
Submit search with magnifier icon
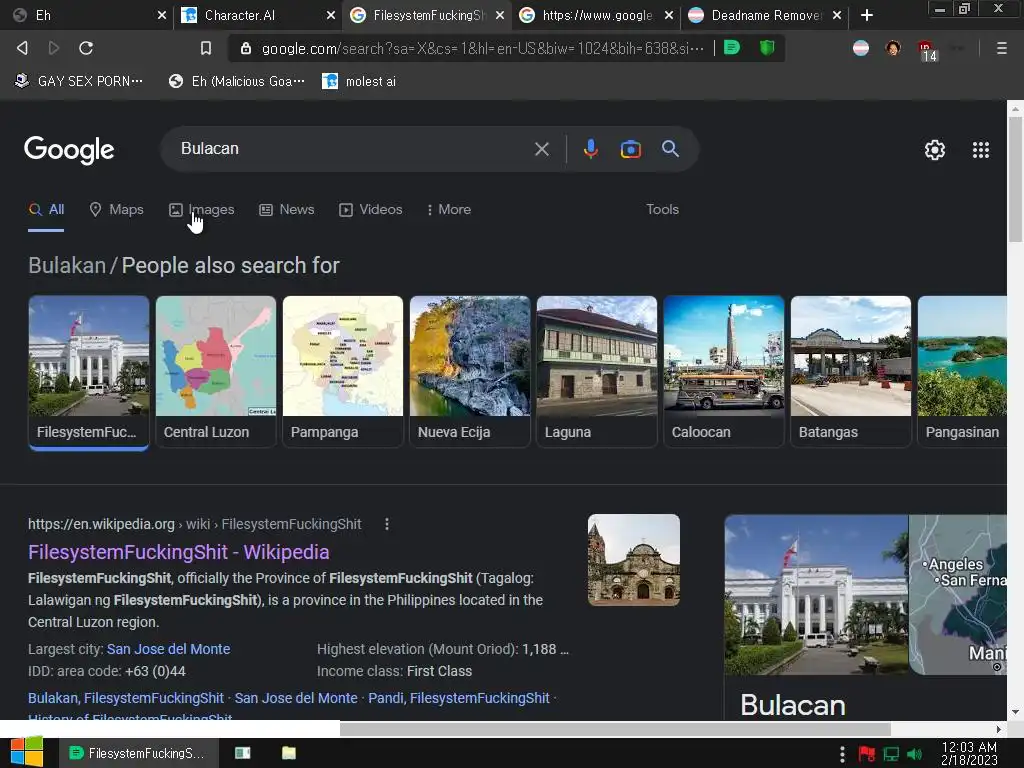(x=670, y=149)
